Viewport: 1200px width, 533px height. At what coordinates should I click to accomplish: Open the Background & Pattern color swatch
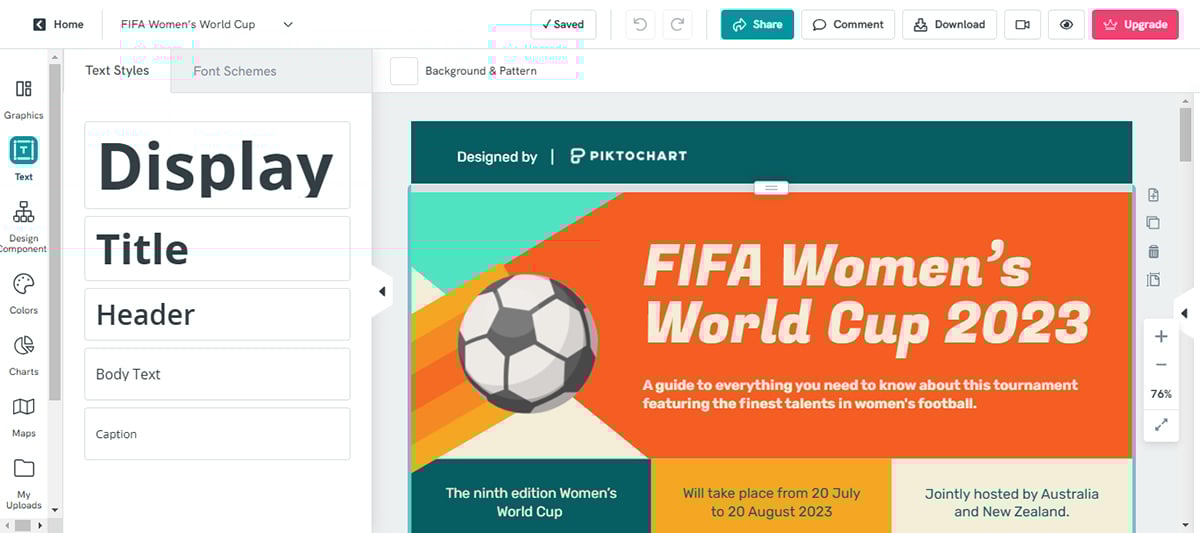[x=404, y=71]
